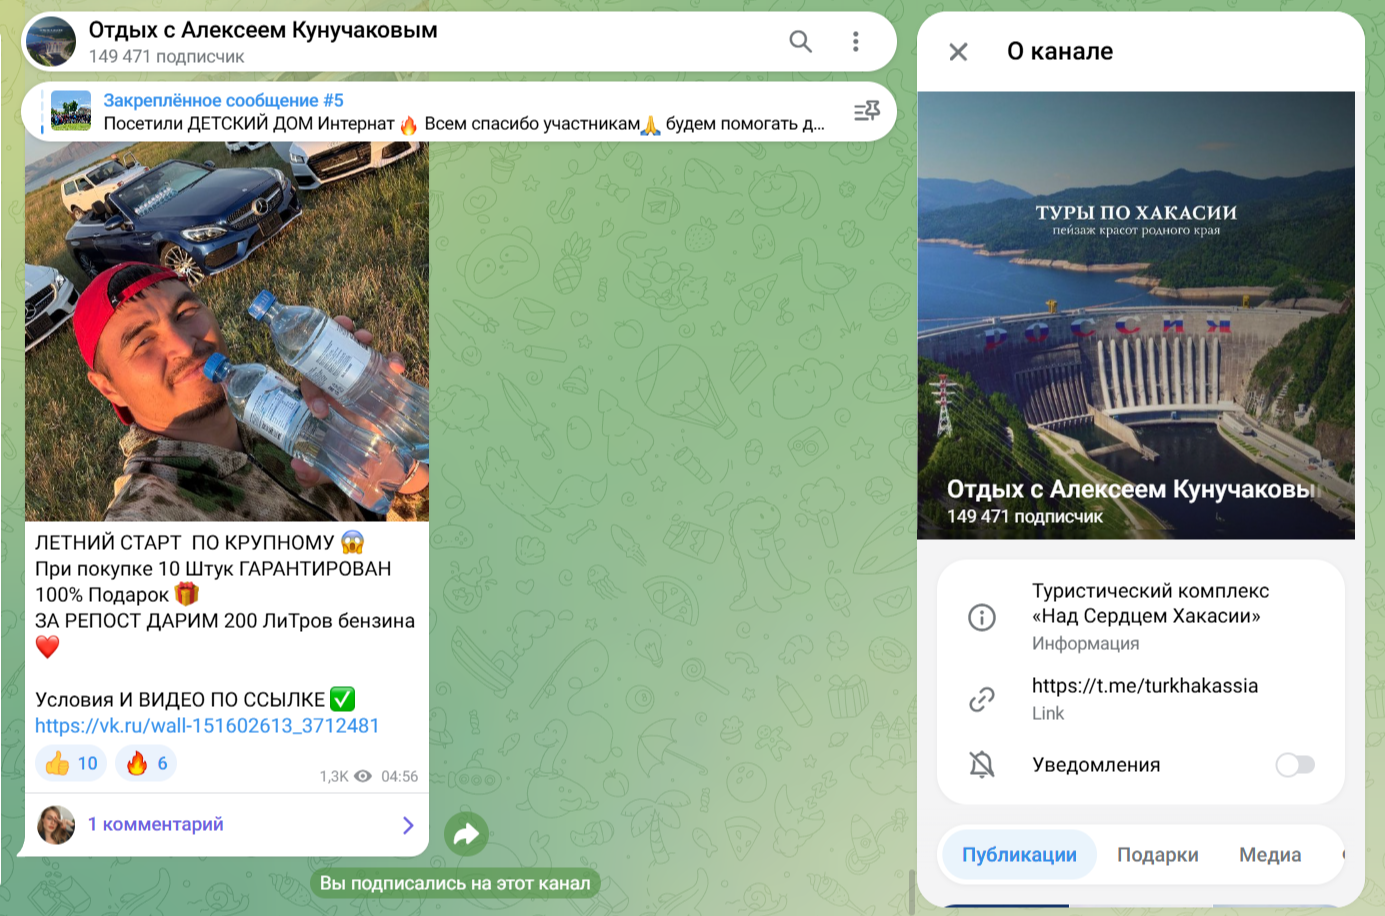Image resolution: width=1385 pixels, height=916 pixels.
Task: Click the information circle icon
Action: click(x=982, y=617)
